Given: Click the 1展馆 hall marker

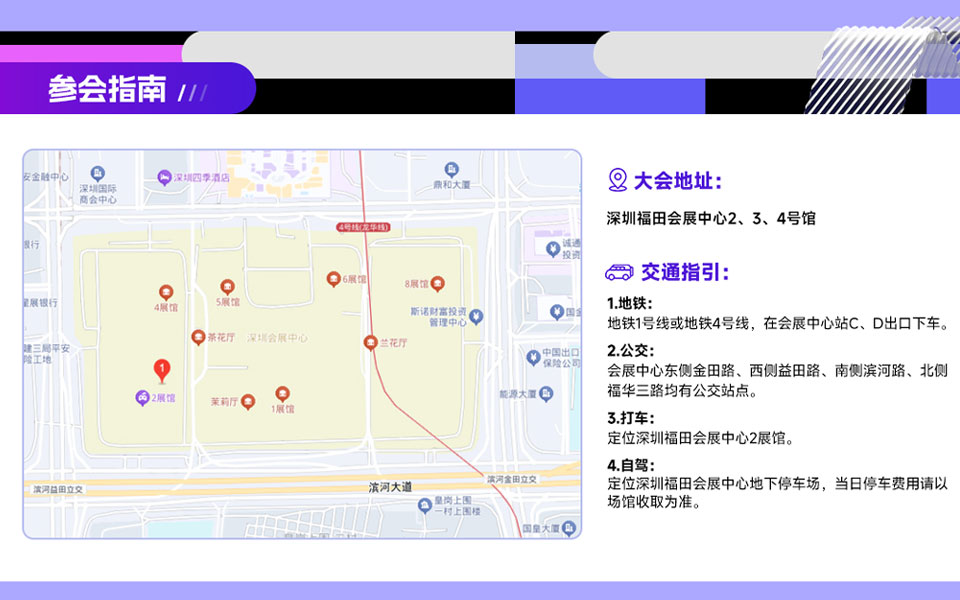Looking at the screenshot, I should pos(283,394).
